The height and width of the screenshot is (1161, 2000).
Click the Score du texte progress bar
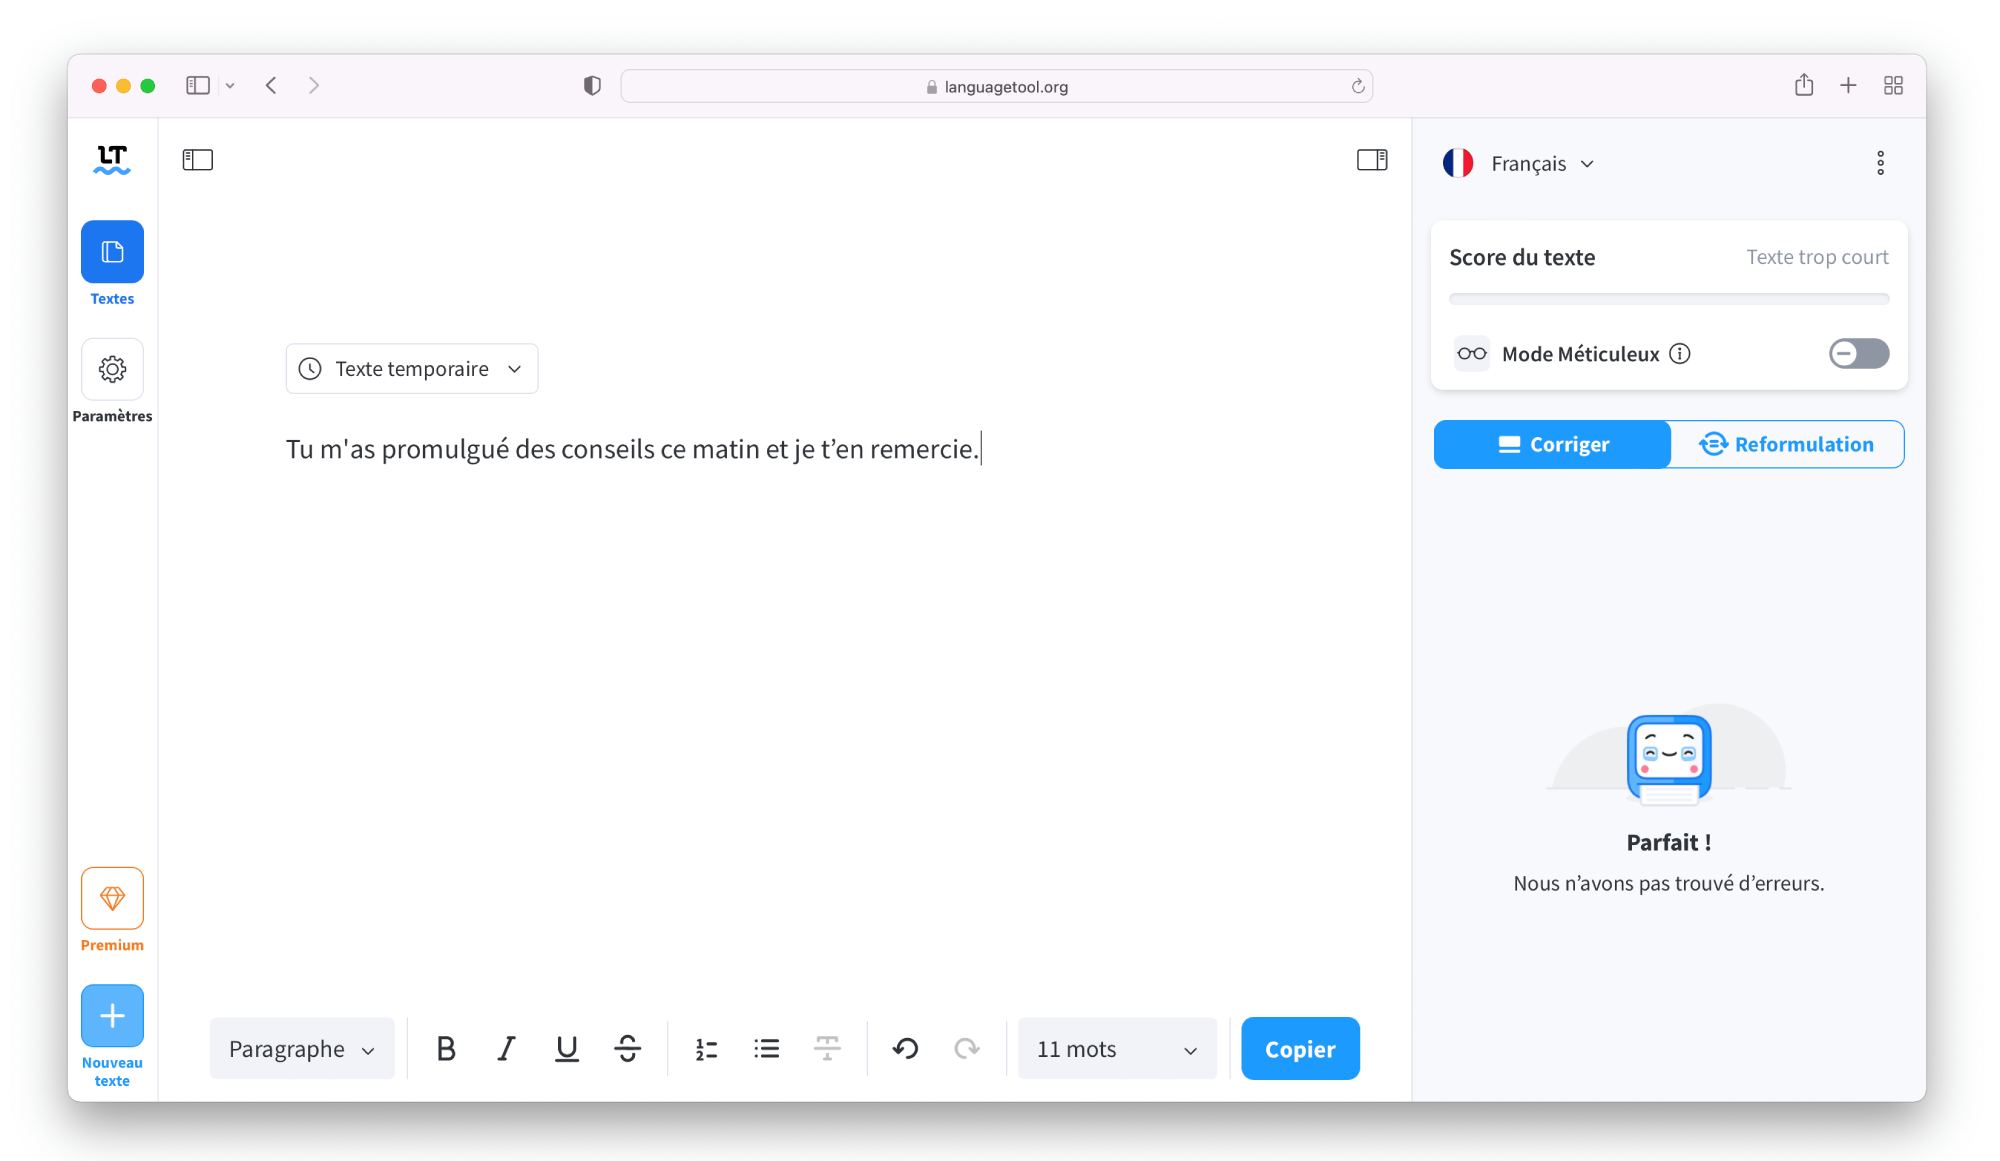[x=1668, y=297]
